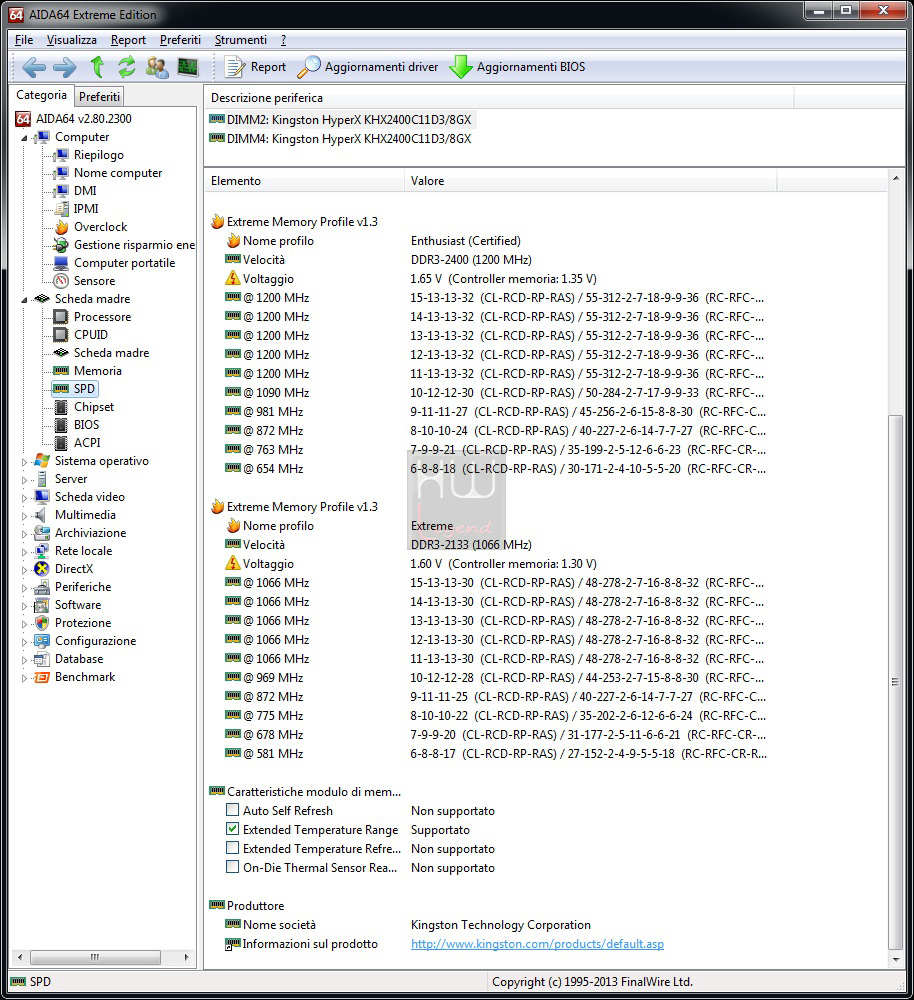Open the Strumenti menu
914x1000 pixels.
pos(240,40)
